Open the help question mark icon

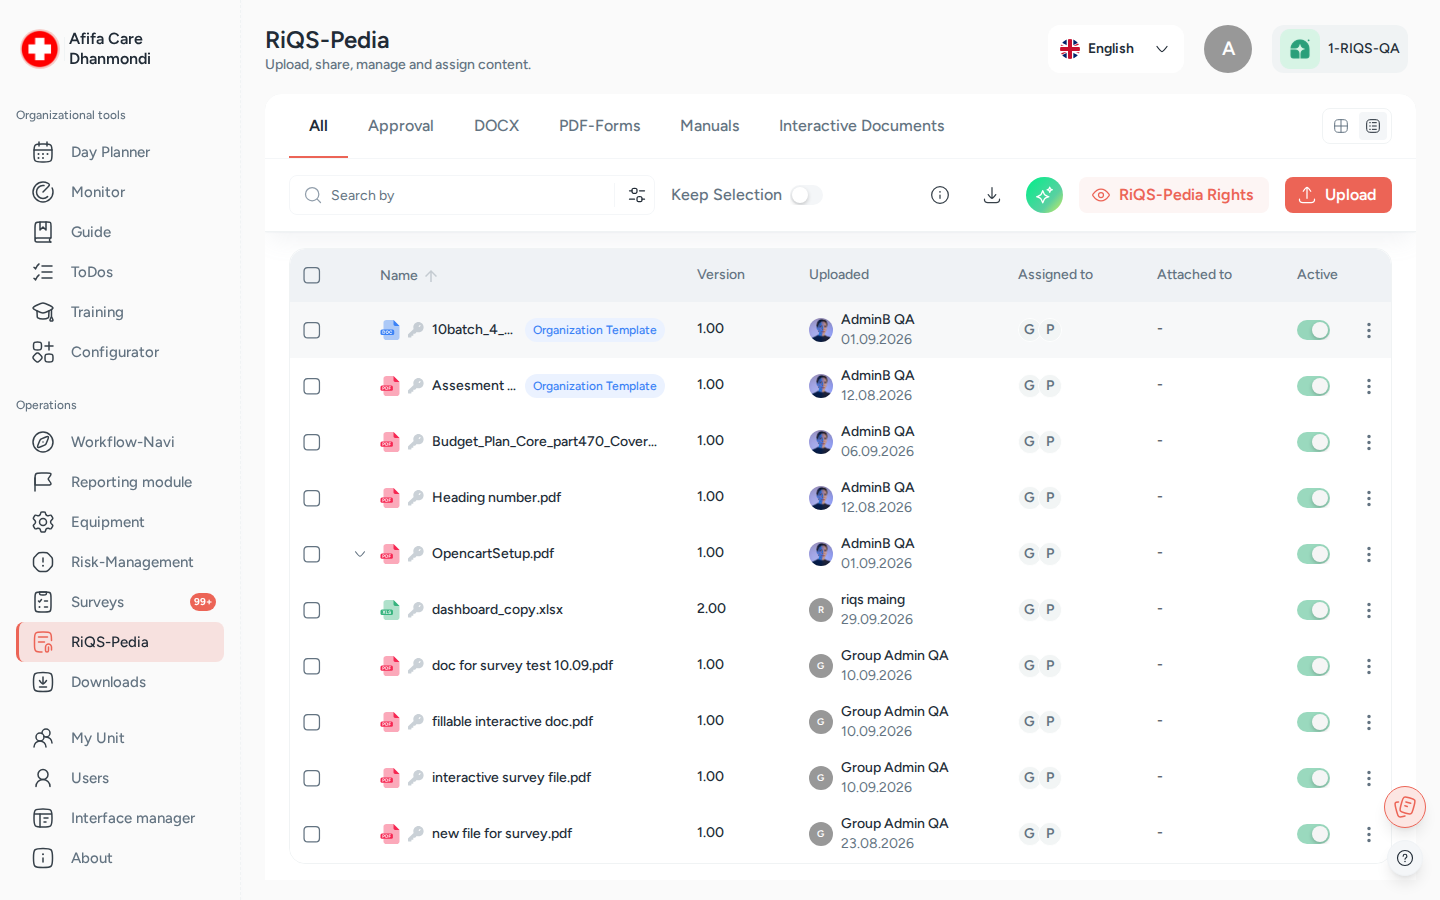coord(1405,858)
